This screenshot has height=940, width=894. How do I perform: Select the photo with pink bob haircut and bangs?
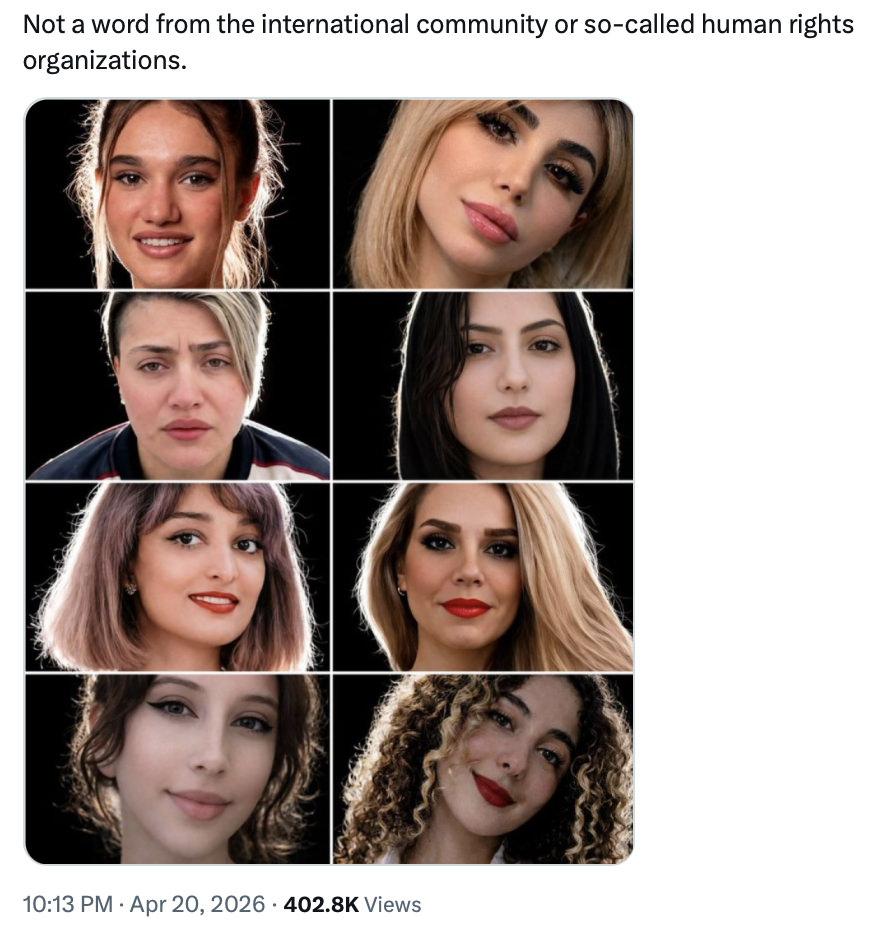tap(177, 577)
